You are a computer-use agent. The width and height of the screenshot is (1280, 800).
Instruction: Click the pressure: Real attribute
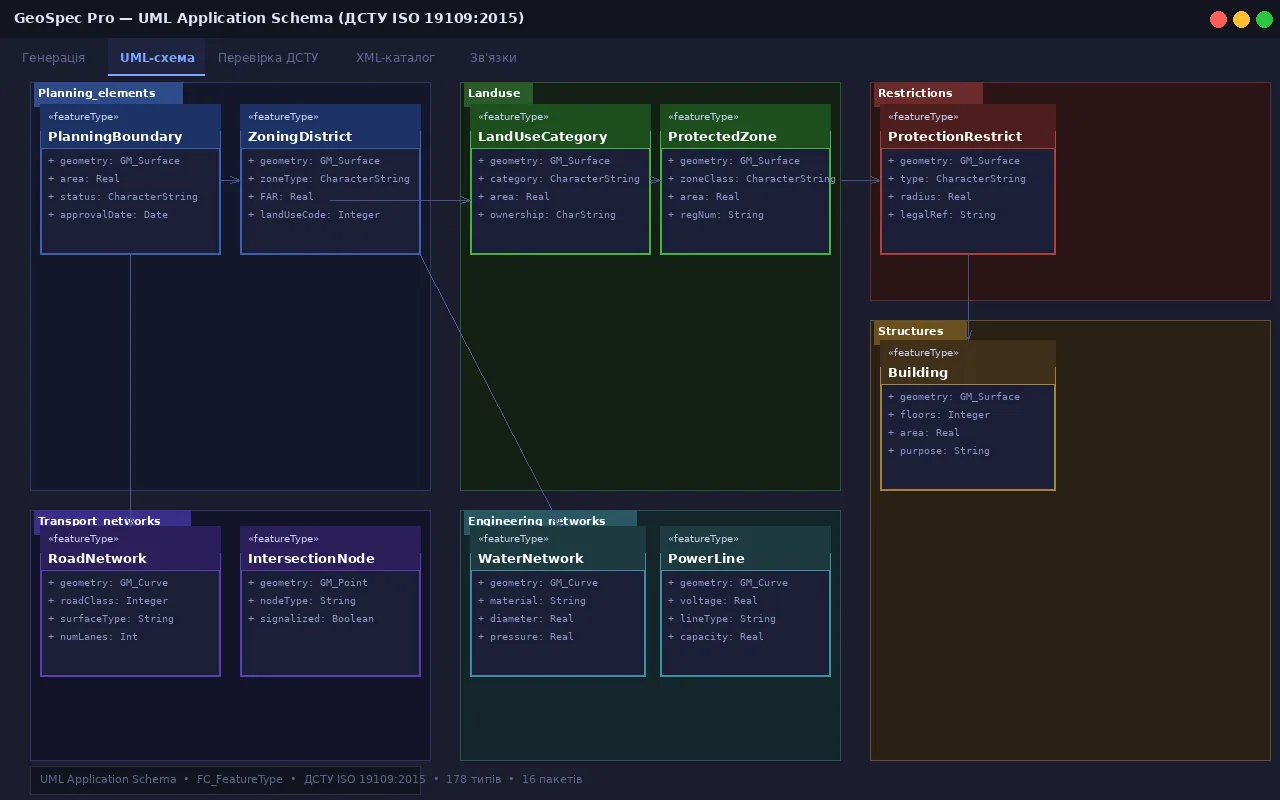click(526, 637)
